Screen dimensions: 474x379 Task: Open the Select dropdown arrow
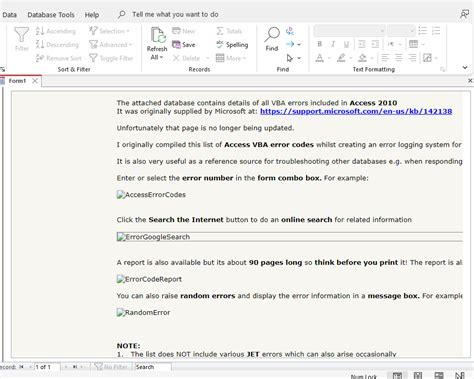pos(299,58)
